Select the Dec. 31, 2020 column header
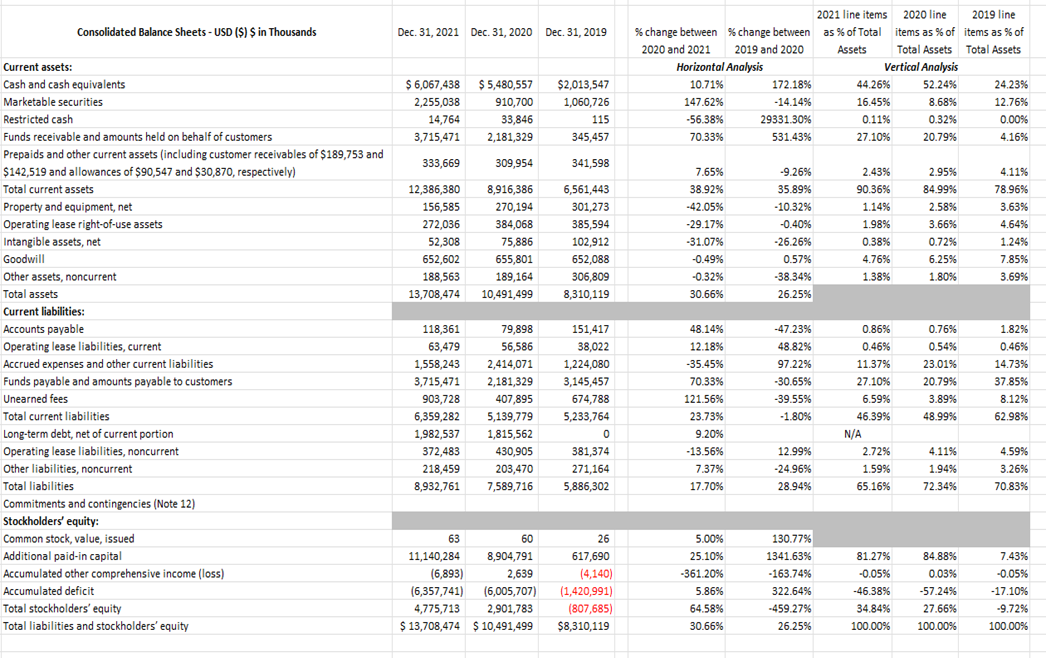The height and width of the screenshot is (658, 1046). tap(502, 31)
